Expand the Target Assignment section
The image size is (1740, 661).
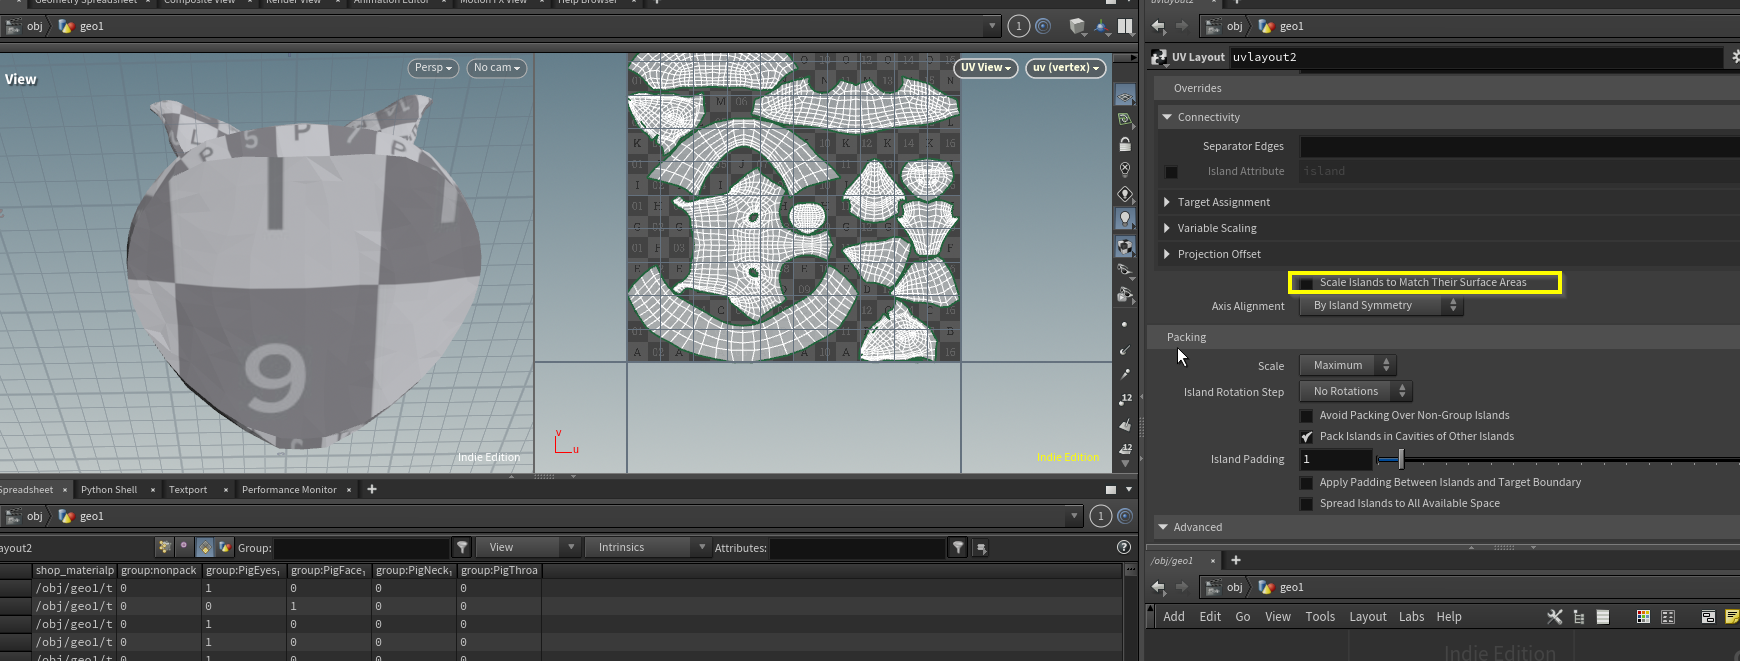tap(1167, 202)
